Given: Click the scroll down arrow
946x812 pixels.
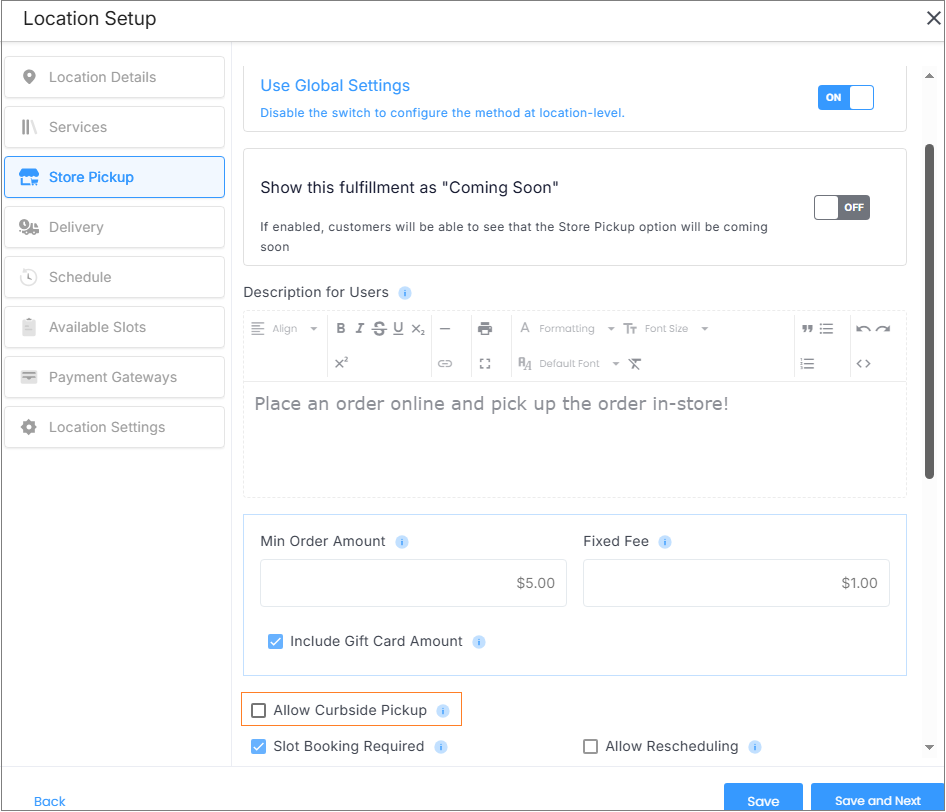Looking at the screenshot, I should click(929, 747).
